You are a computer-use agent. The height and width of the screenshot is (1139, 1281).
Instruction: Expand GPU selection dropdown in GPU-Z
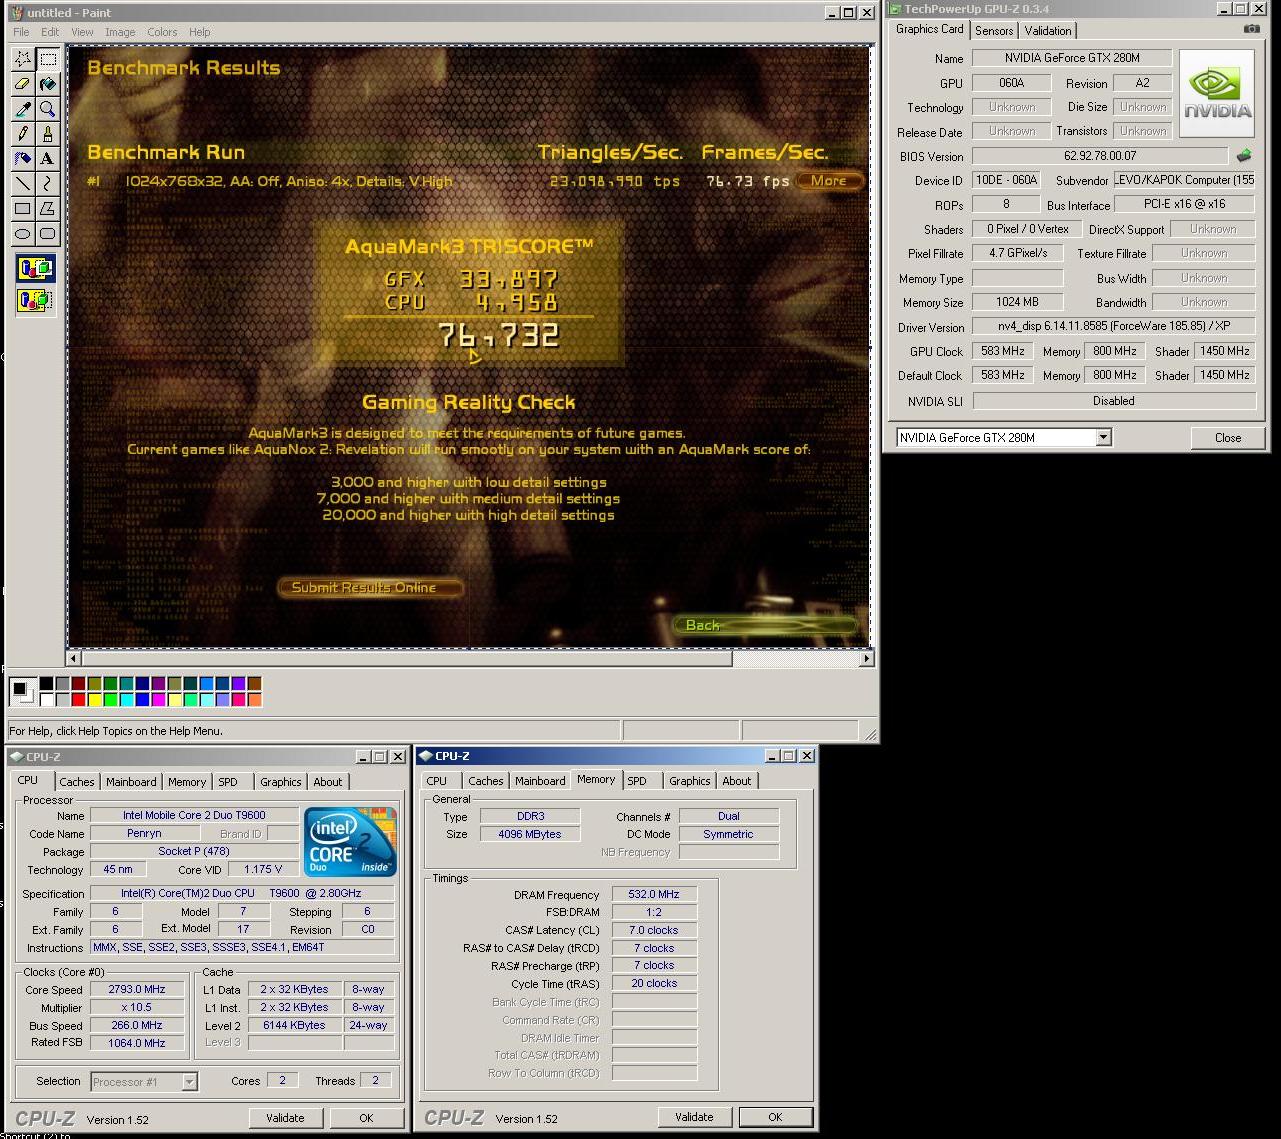[1103, 437]
